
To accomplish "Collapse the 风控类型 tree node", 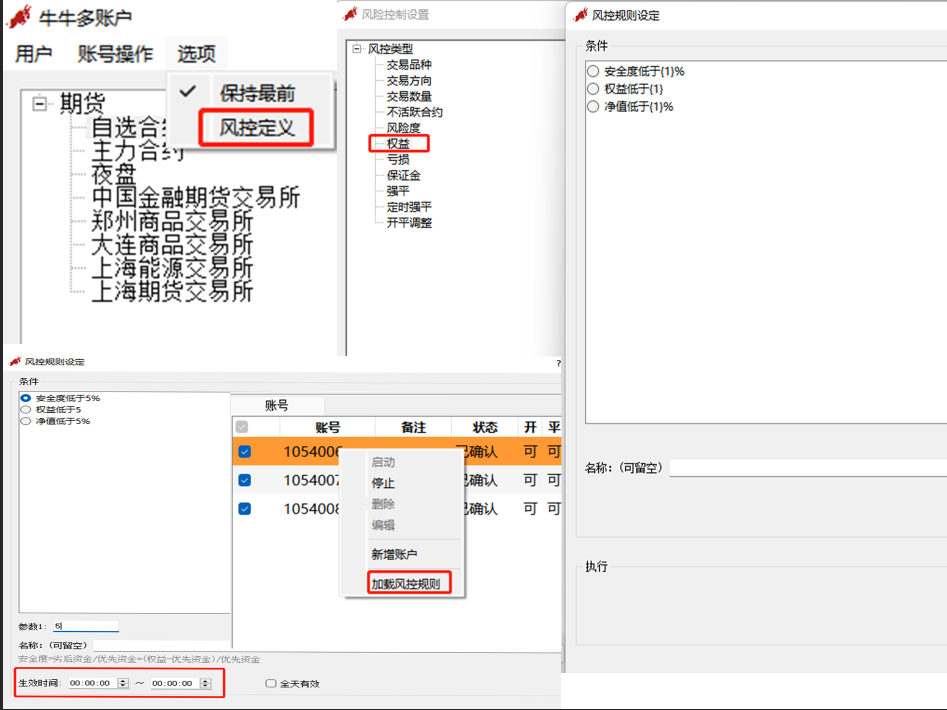I will click(357, 48).
